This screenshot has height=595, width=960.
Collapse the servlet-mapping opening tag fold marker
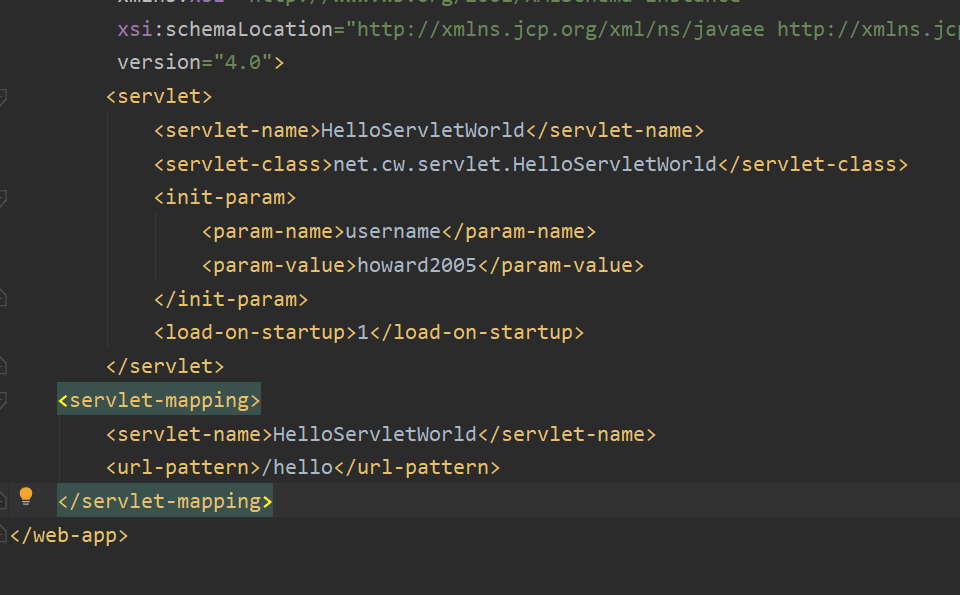pos(2,400)
